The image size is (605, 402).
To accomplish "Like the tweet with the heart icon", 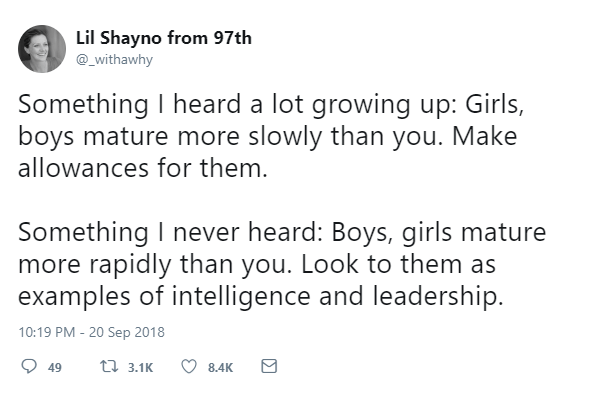I will tap(186, 367).
